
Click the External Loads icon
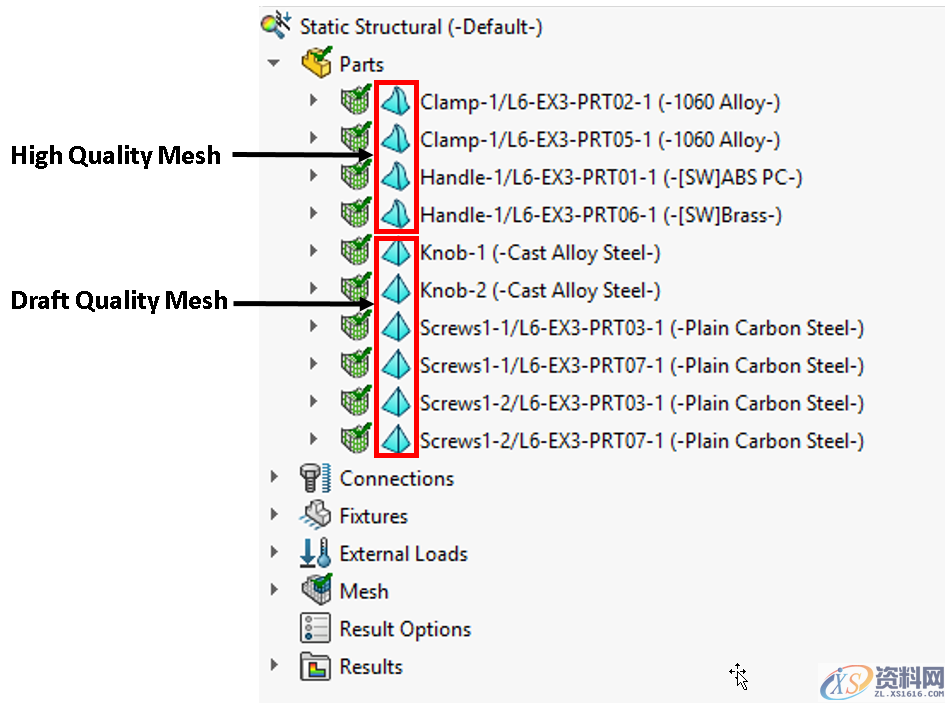[314, 552]
